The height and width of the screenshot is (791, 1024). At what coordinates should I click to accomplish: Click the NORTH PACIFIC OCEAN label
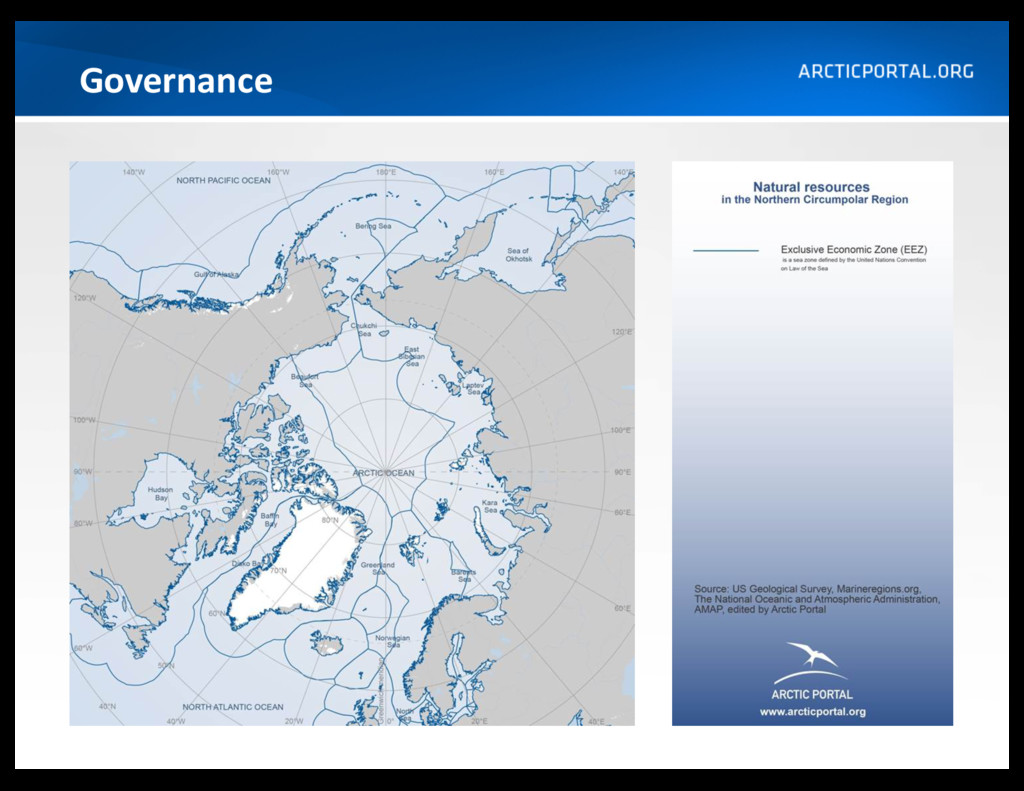point(223,180)
